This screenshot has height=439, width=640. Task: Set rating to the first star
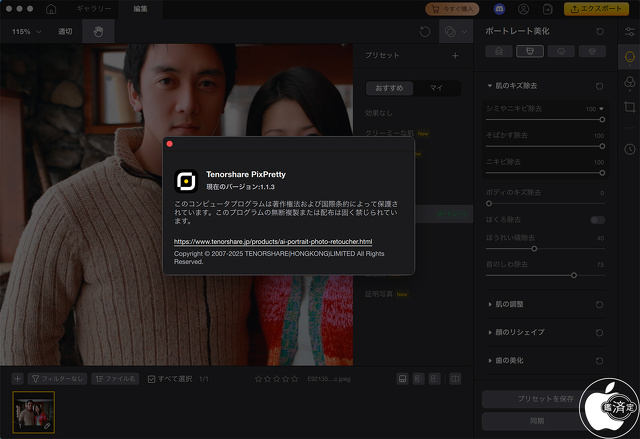258,379
